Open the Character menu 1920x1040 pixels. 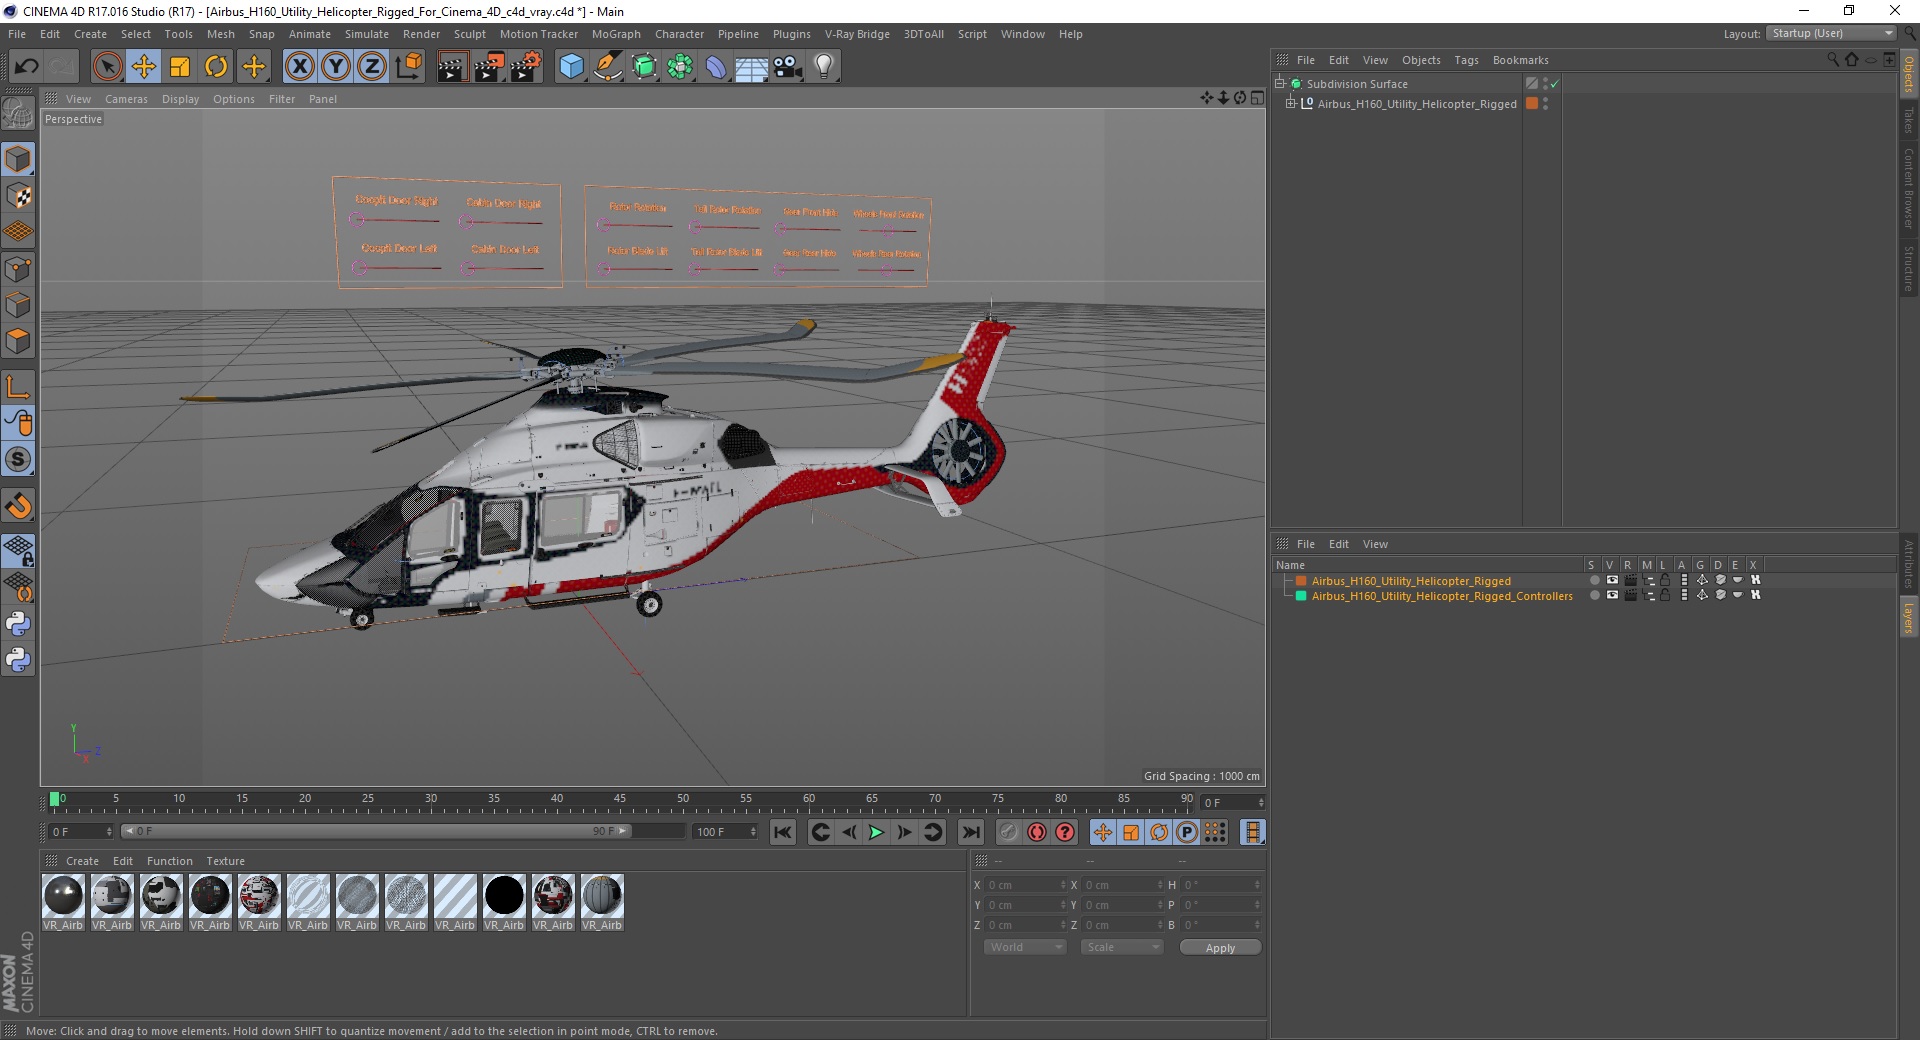(x=680, y=34)
